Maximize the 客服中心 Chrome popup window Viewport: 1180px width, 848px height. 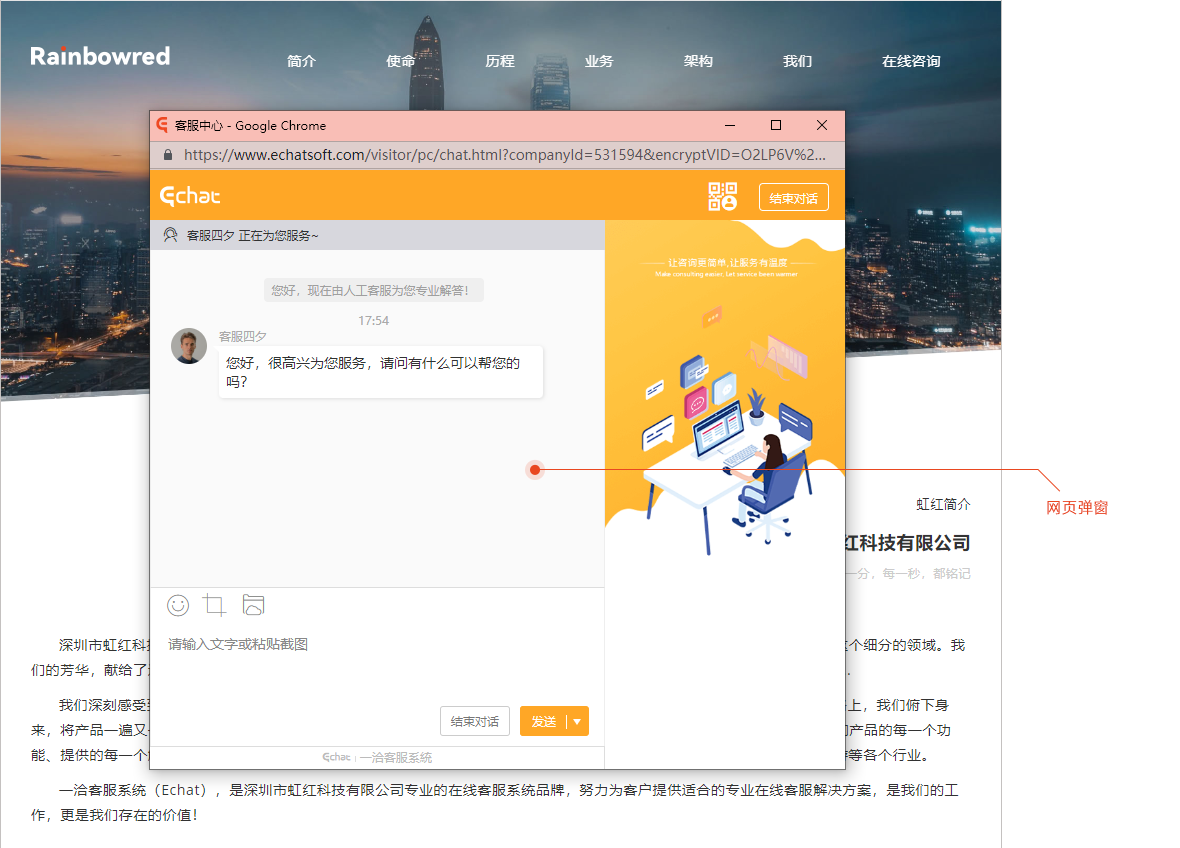click(776, 126)
